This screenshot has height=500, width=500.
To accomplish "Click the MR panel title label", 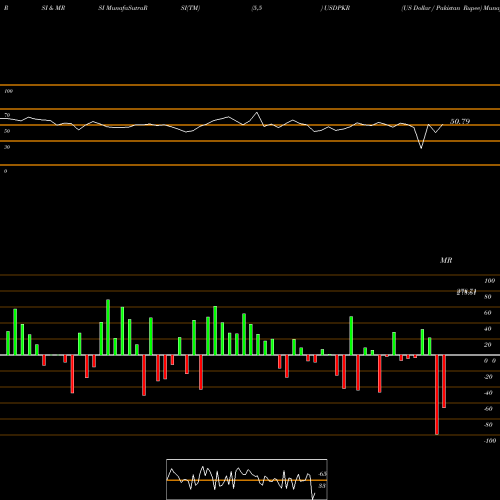I will pos(446,260).
